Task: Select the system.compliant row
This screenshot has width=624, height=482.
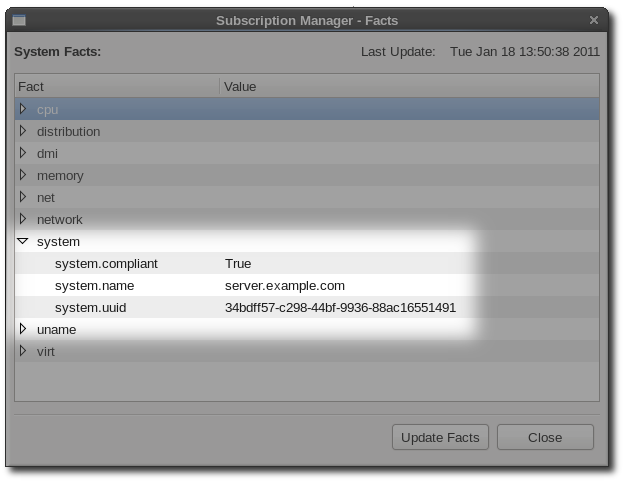Action: click(307, 263)
